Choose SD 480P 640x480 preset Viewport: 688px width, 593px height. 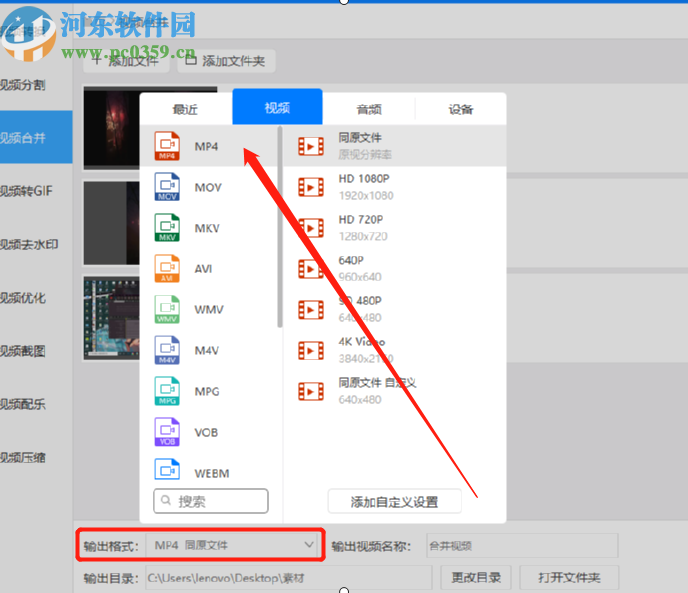(x=395, y=309)
